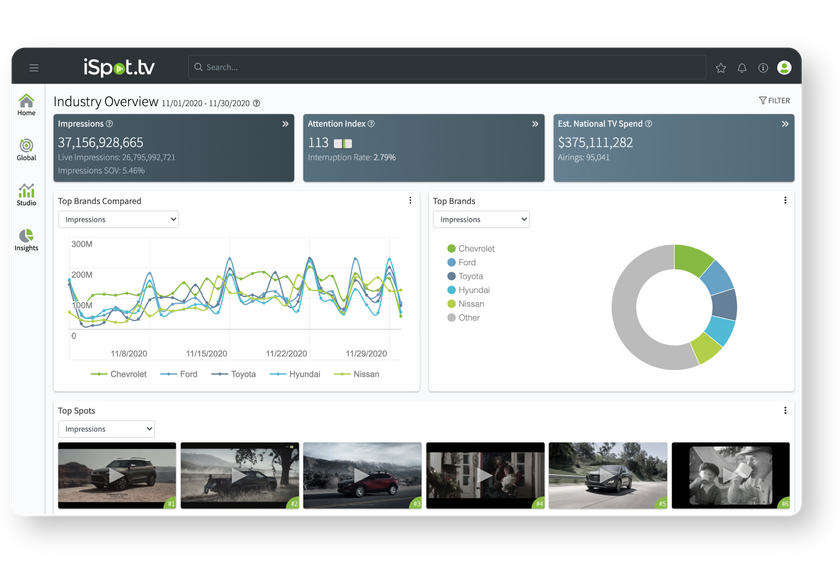Open Top Spots options kebab menu
This screenshot has width=840, height=574.
pos(785,411)
